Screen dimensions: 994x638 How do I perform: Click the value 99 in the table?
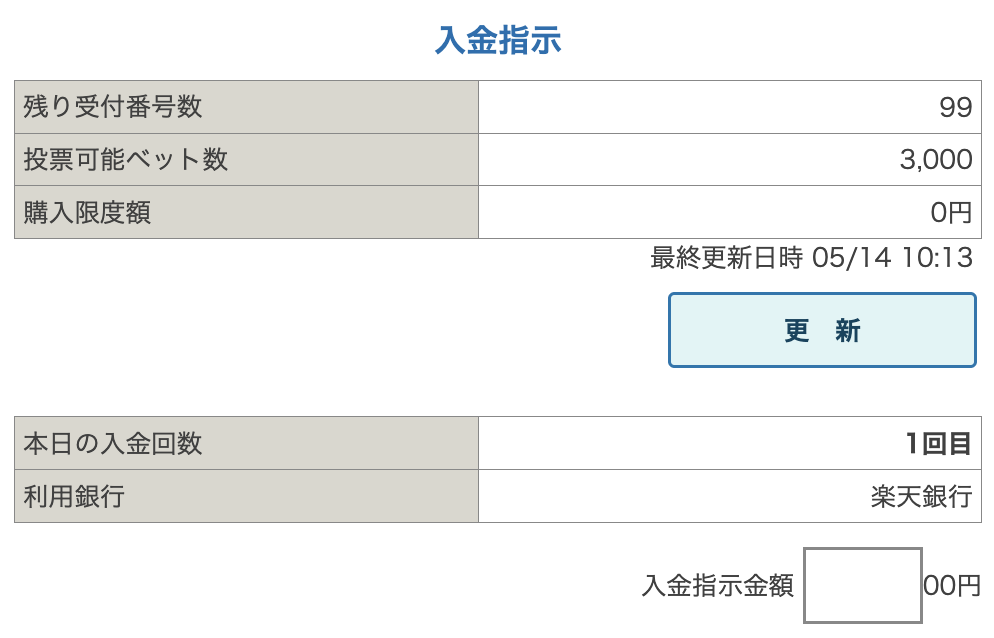(955, 108)
